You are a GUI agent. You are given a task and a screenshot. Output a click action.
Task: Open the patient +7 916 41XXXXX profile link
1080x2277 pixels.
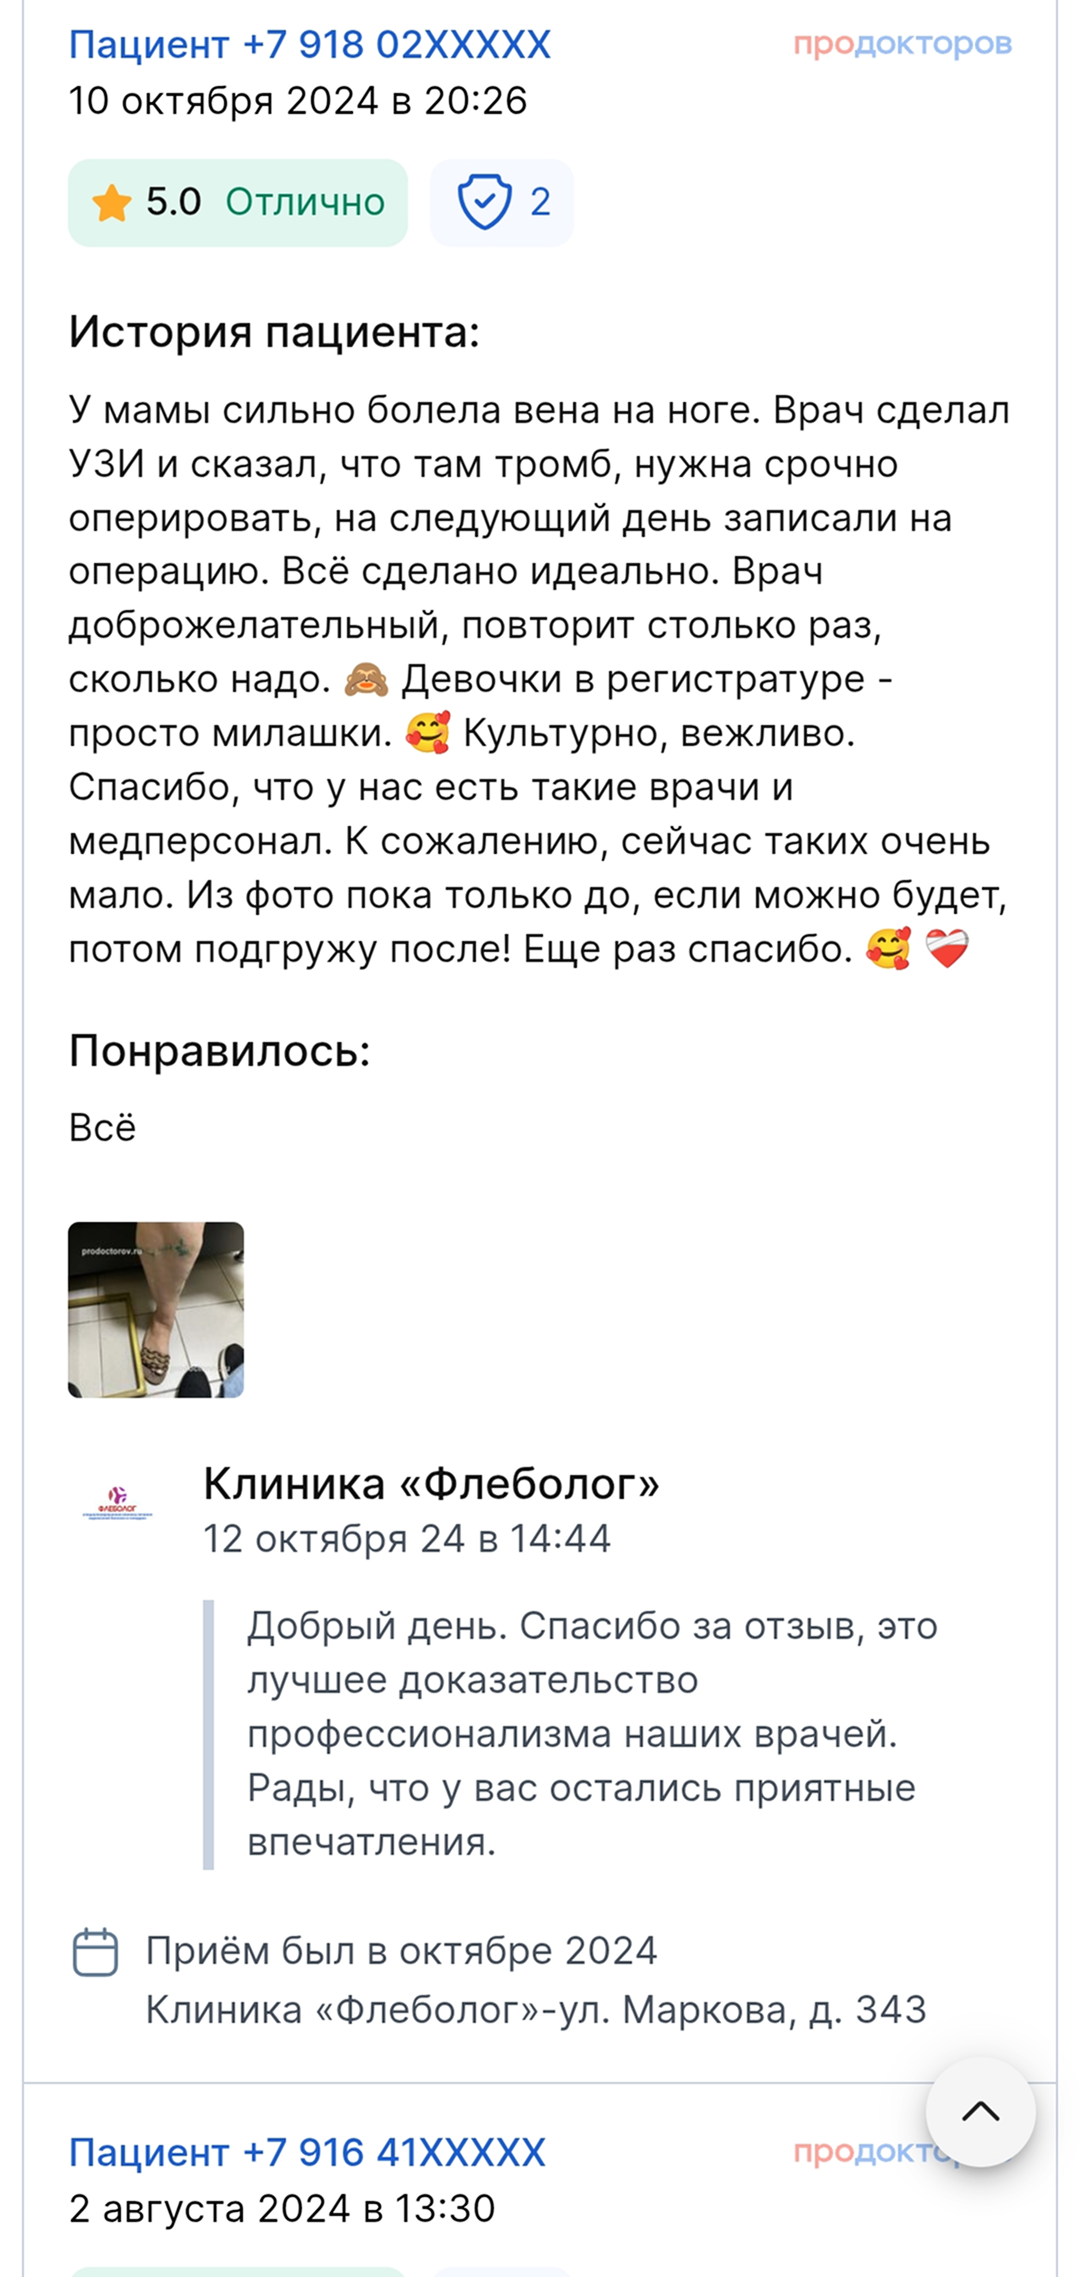coord(307,2152)
